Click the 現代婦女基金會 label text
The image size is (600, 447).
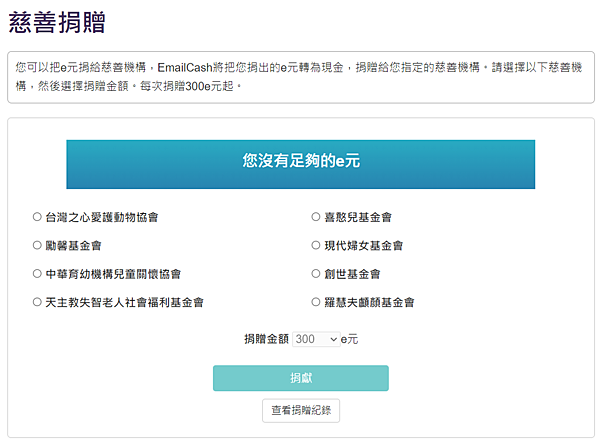pyautogui.click(x=364, y=246)
